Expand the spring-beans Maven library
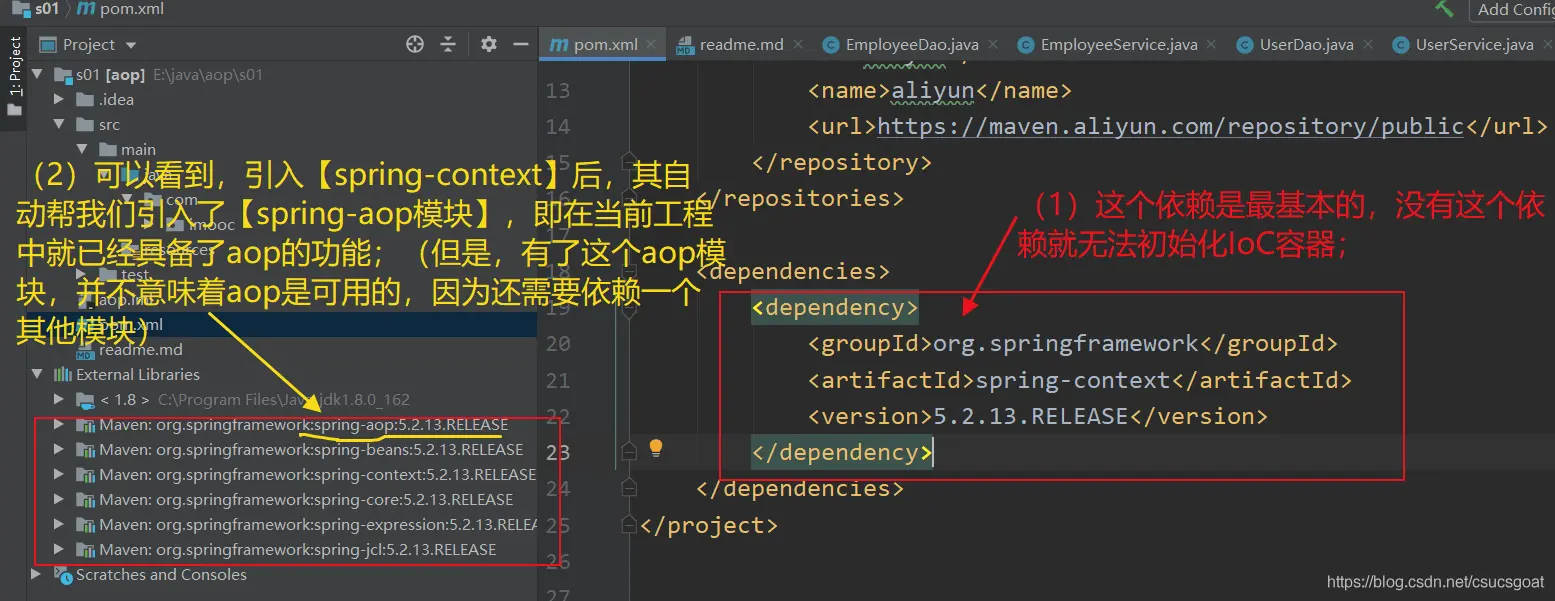Screen dimensions: 1555x601 tap(60, 450)
